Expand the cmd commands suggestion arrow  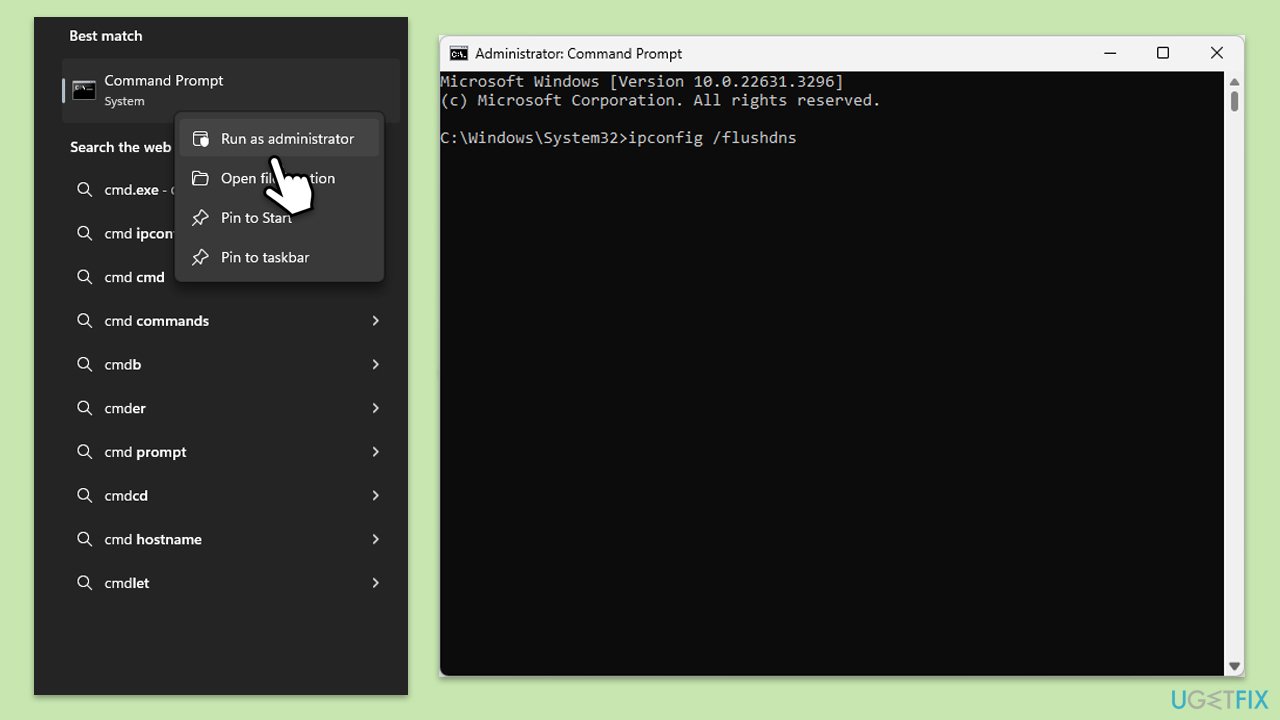[376, 321]
